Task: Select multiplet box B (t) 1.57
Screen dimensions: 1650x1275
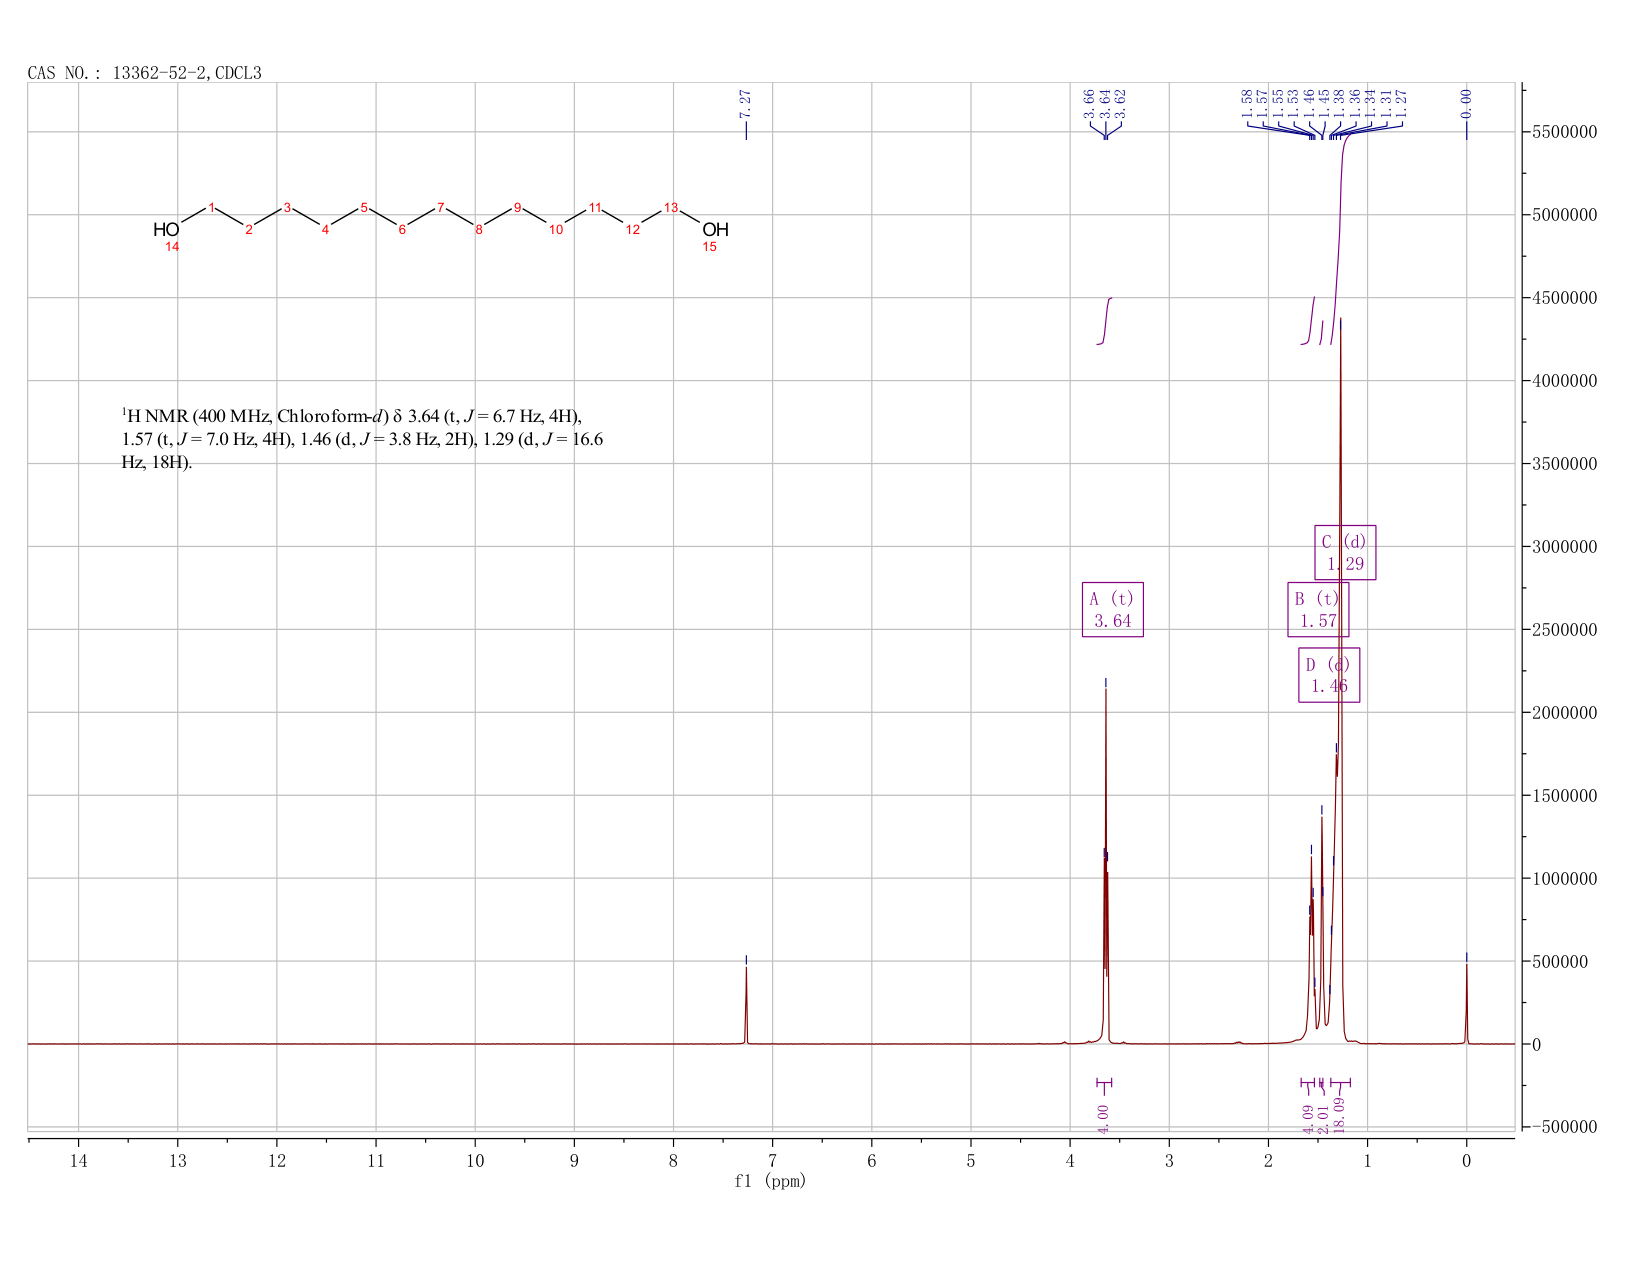Action: [x=1318, y=610]
